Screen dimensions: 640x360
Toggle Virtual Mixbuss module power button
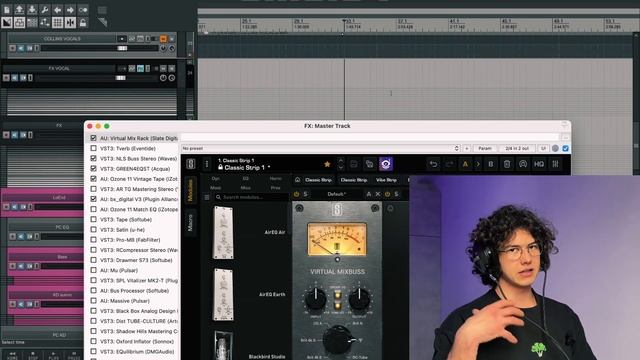coord(297,194)
